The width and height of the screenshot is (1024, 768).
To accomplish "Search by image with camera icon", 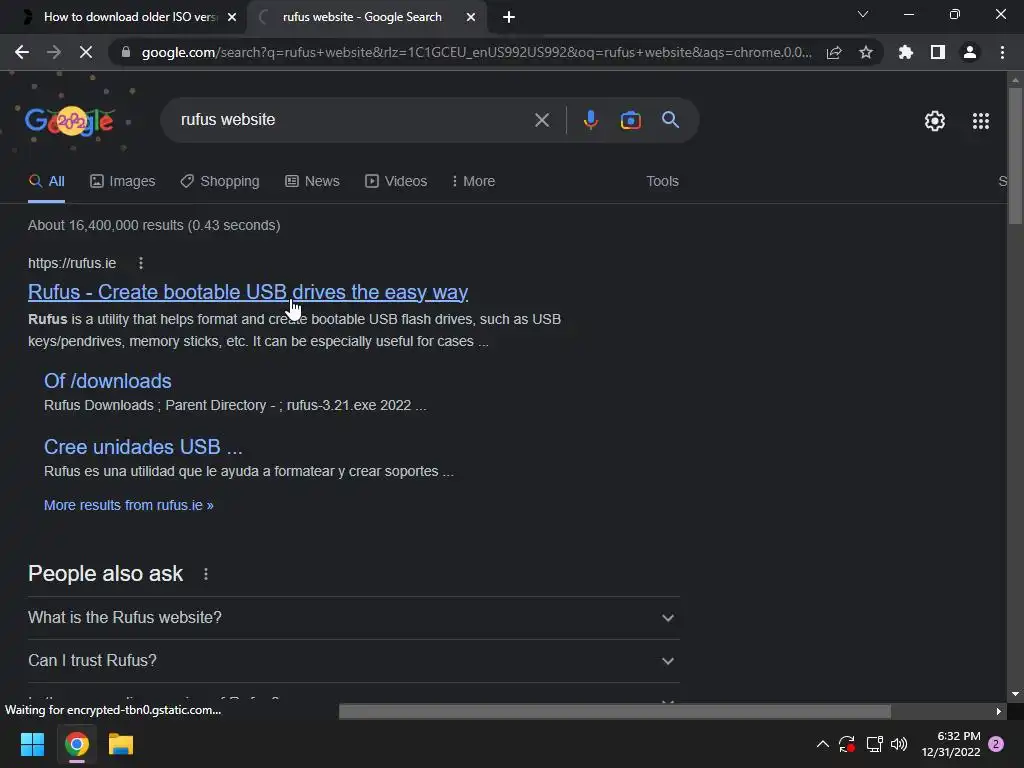I will click(x=630, y=120).
